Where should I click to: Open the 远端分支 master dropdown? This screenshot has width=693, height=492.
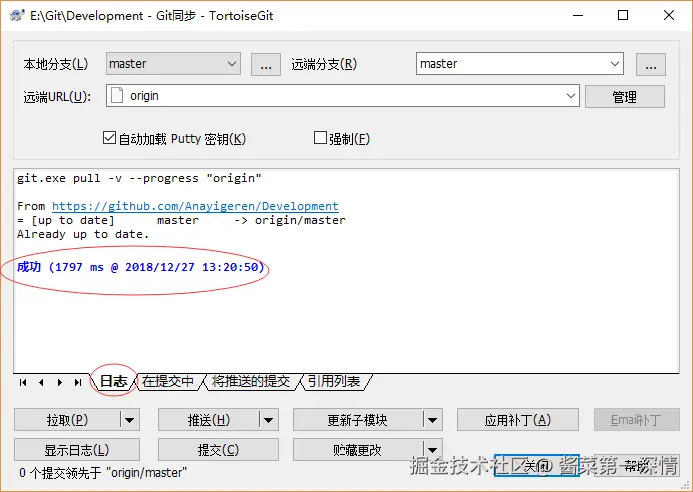coord(520,64)
